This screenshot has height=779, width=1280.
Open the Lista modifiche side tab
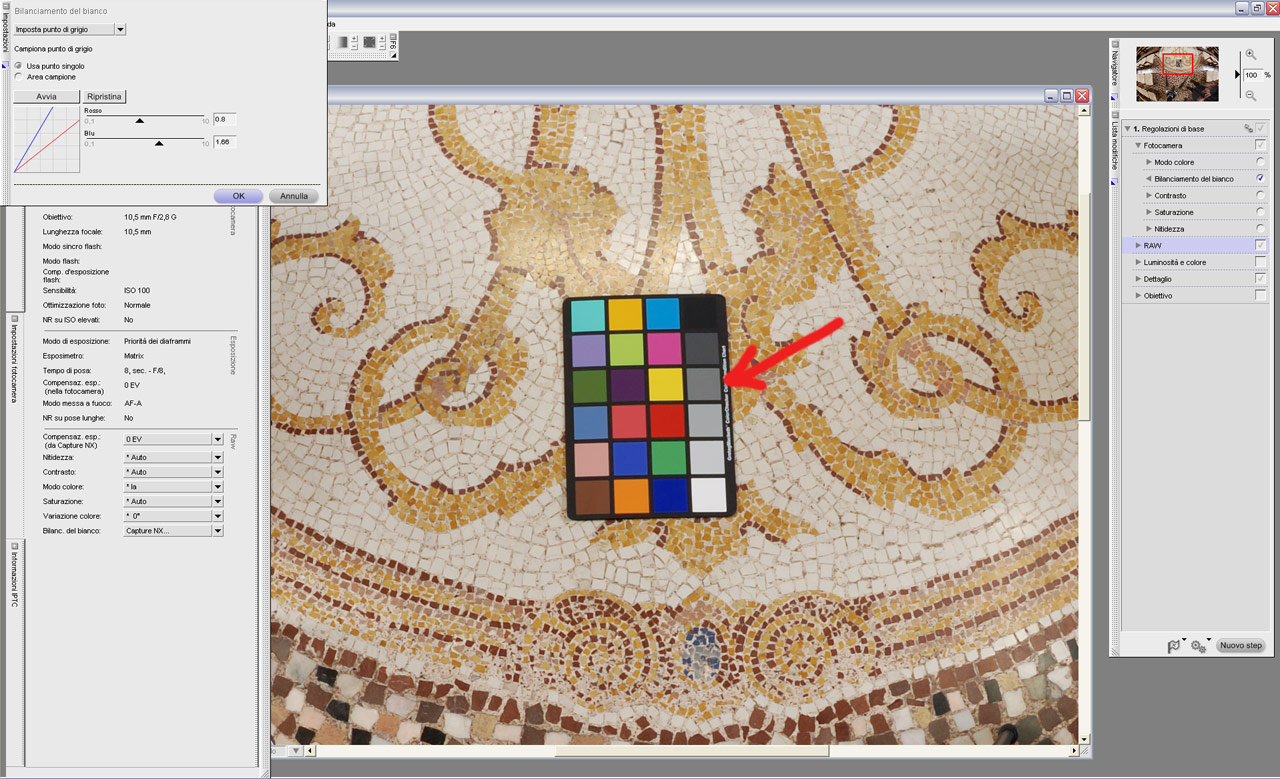pos(1114,147)
